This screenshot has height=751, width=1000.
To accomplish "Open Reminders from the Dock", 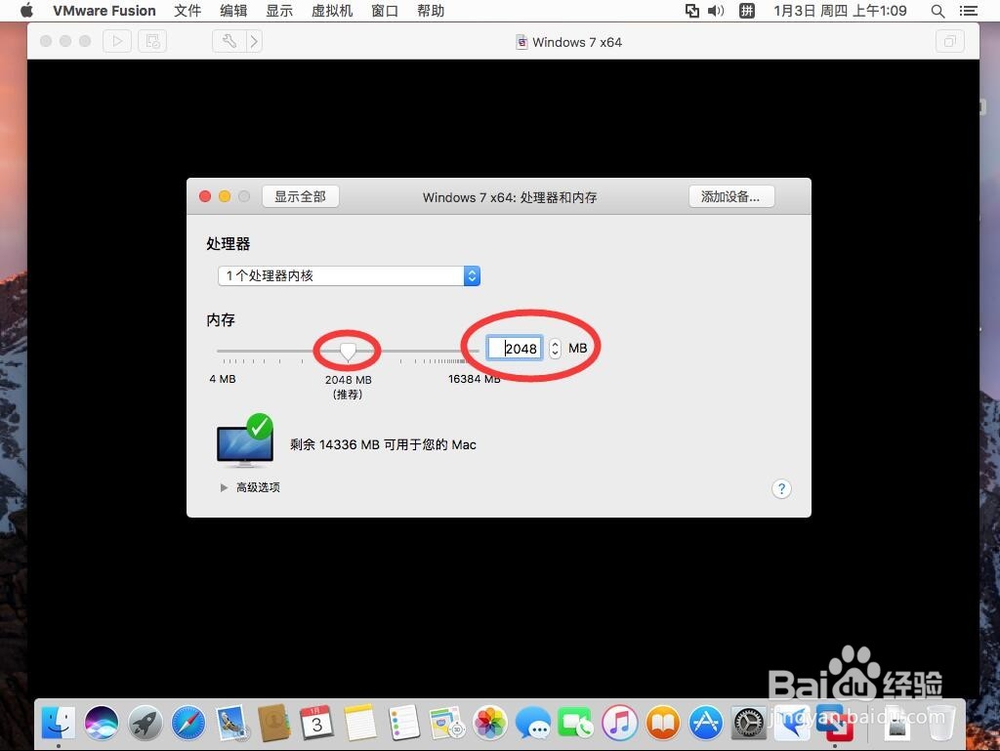I will pyautogui.click(x=404, y=723).
